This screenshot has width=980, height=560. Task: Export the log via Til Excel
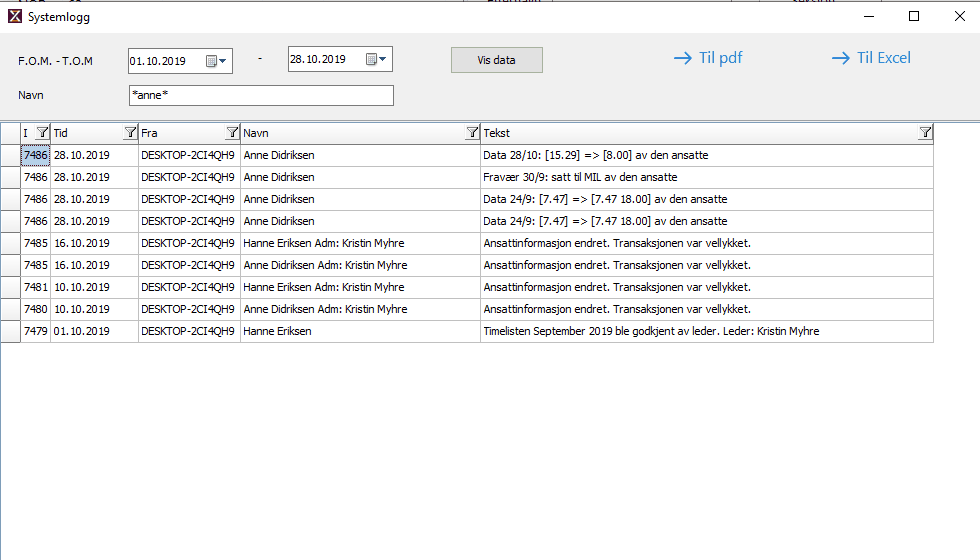pos(871,58)
